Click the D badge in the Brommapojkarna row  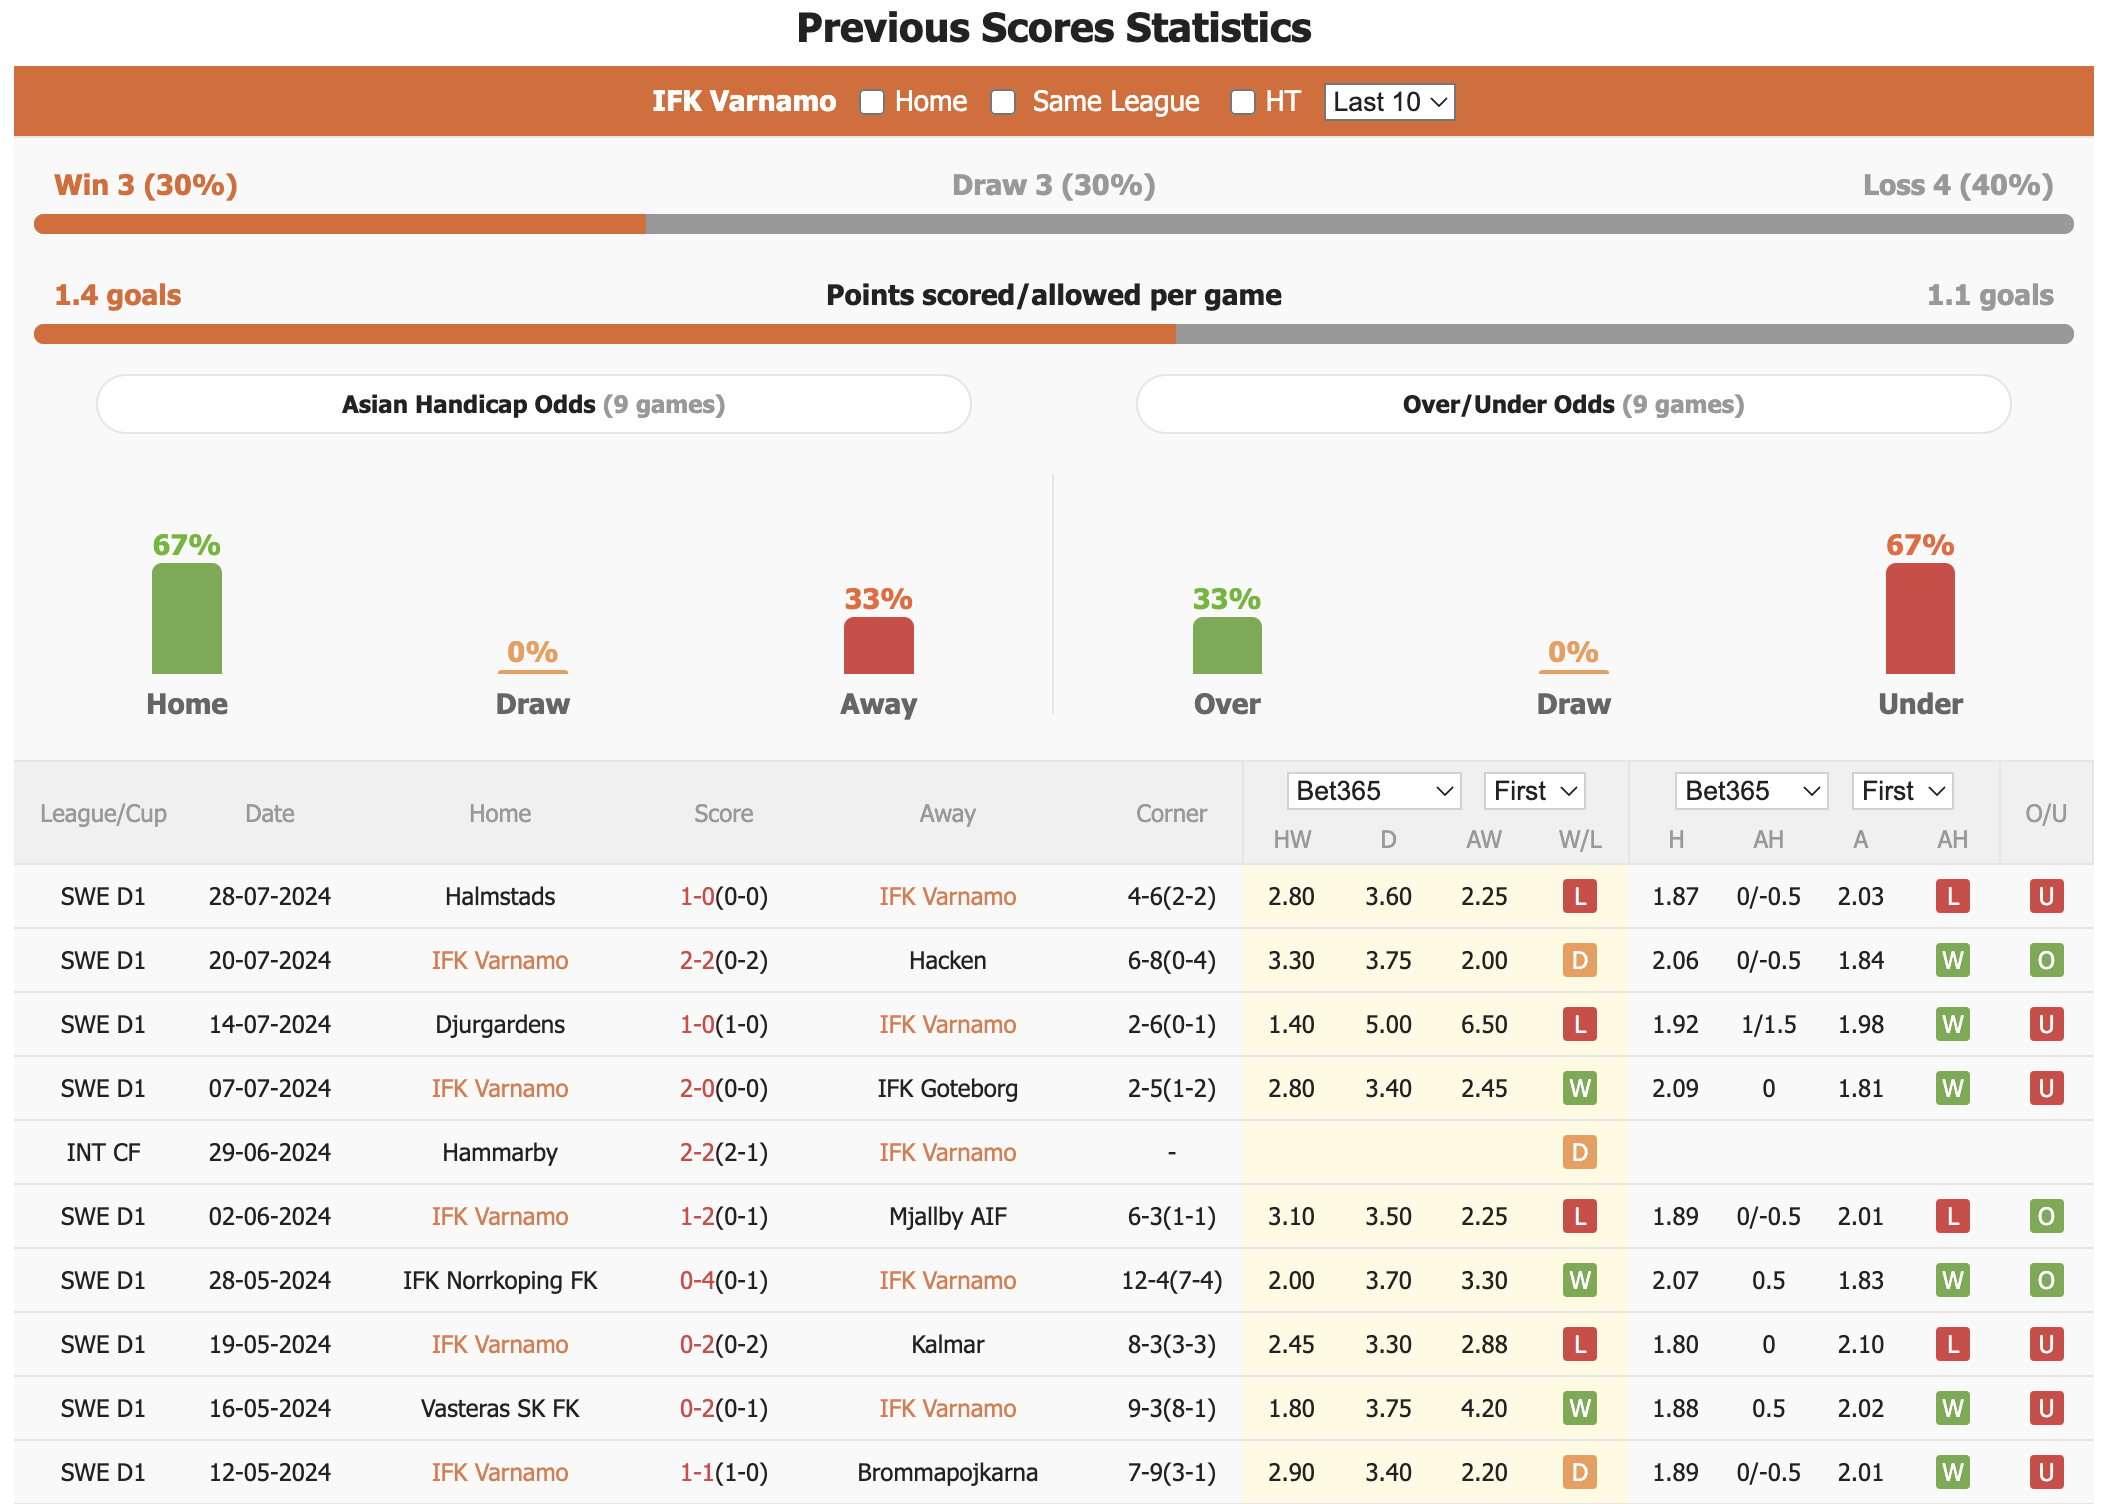pyautogui.click(x=1580, y=1472)
